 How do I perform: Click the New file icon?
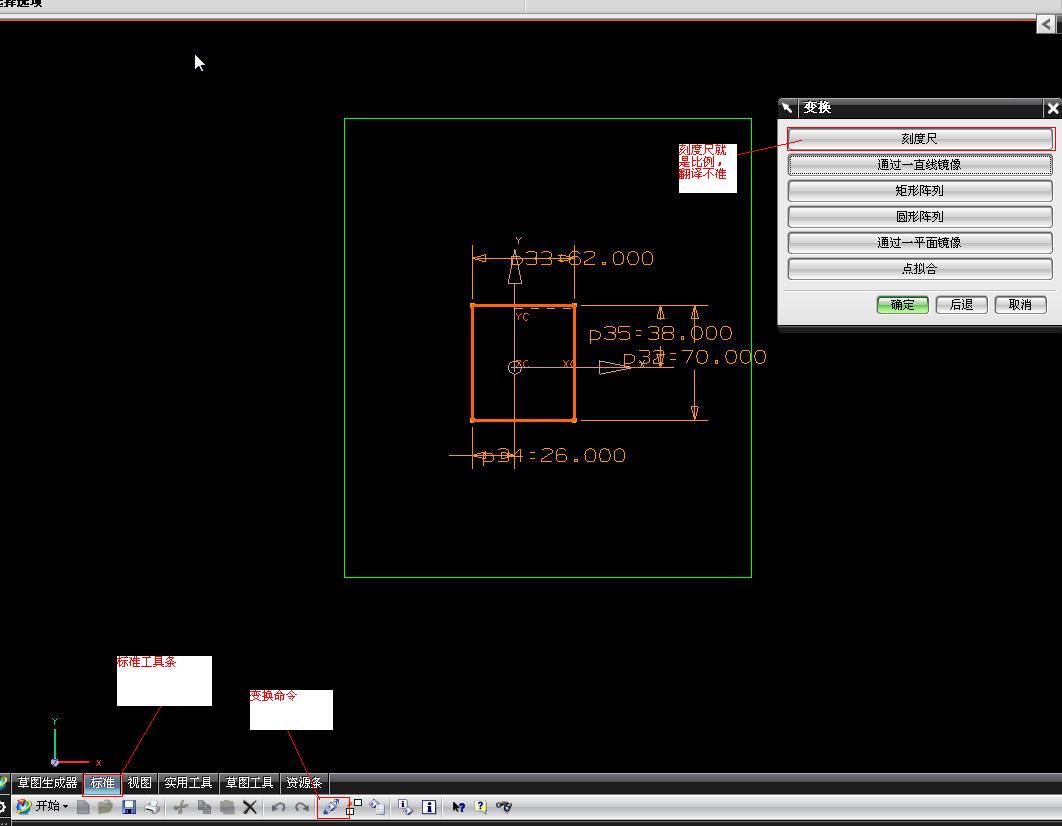tap(83, 806)
